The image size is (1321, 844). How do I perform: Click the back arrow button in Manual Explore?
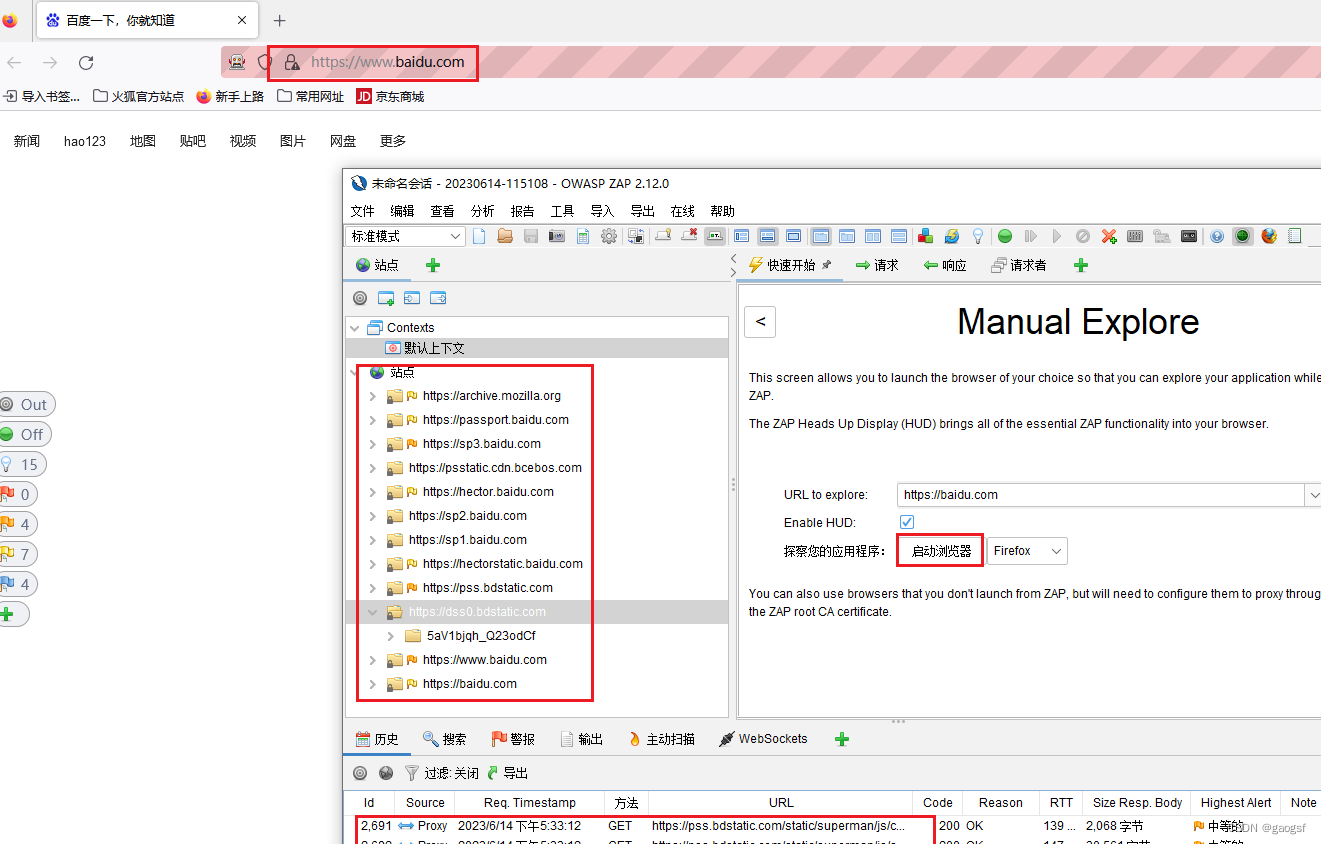click(760, 321)
